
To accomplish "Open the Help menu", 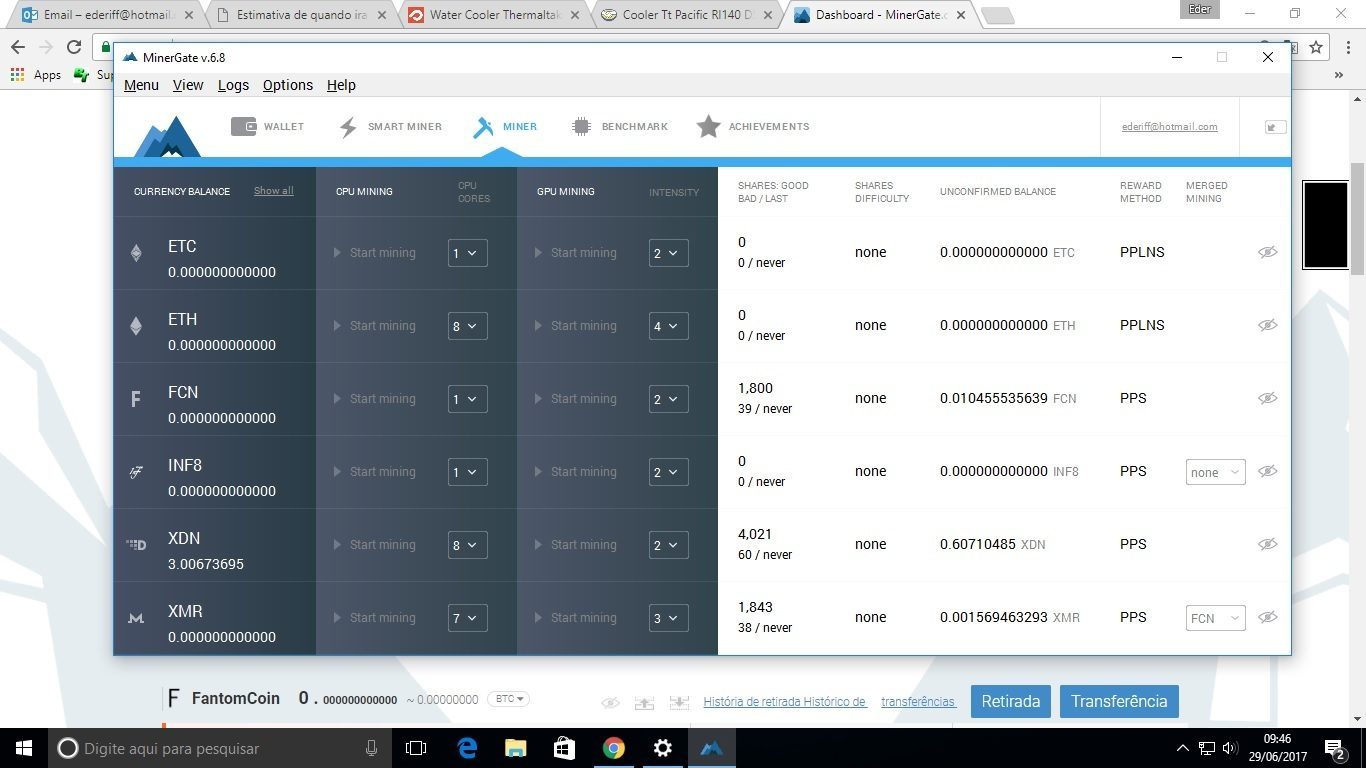I will coord(341,85).
